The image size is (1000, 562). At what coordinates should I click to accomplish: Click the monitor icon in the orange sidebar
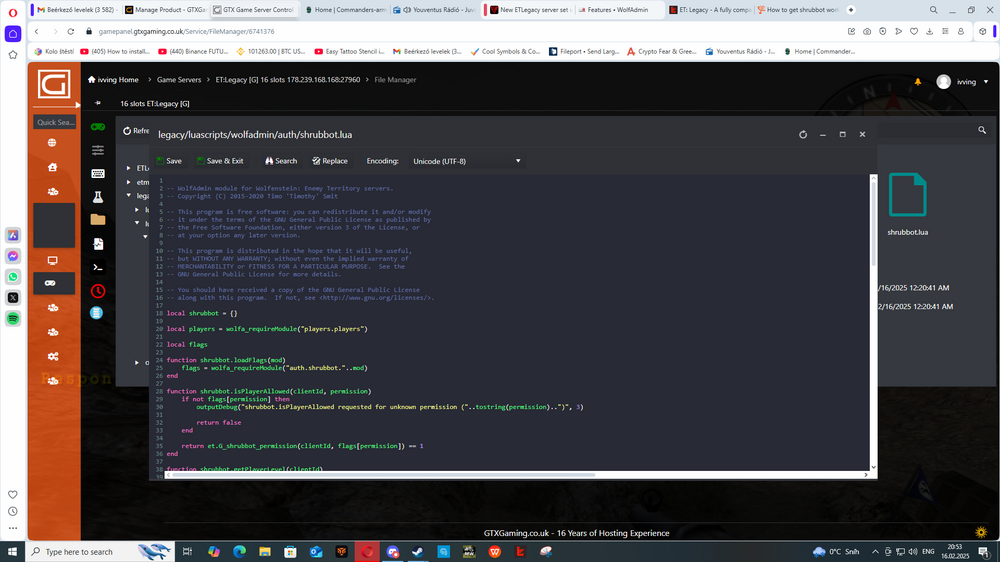click(52, 260)
